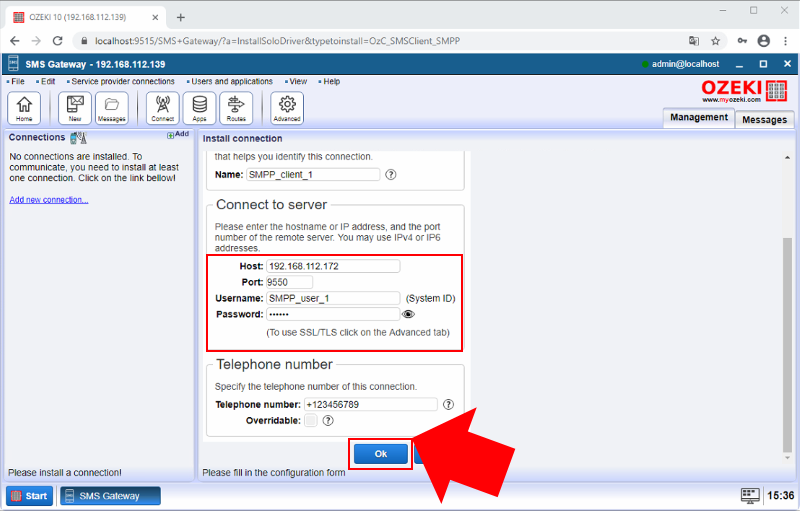Select the OZEKI 10 browser tab
The height and width of the screenshot is (511, 800).
(x=85, y=17)
